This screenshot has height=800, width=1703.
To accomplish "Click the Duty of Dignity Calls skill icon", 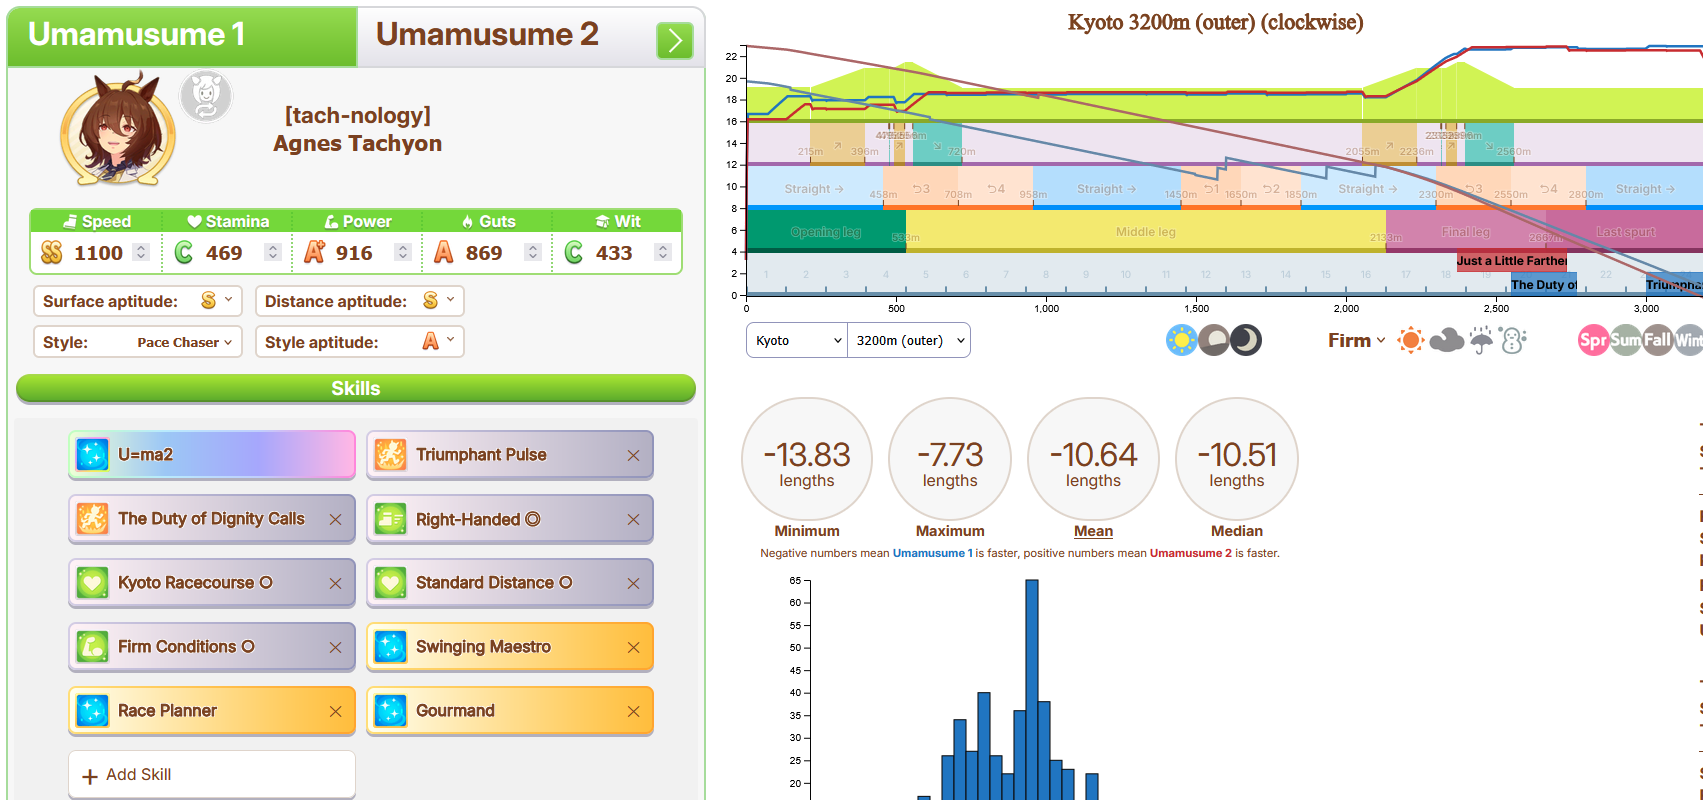I will [92, 519].
